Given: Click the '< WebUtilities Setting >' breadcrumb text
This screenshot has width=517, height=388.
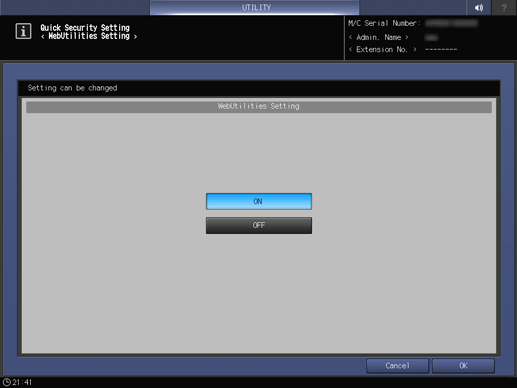Looking at the screenshot, I should pos(89,36).
